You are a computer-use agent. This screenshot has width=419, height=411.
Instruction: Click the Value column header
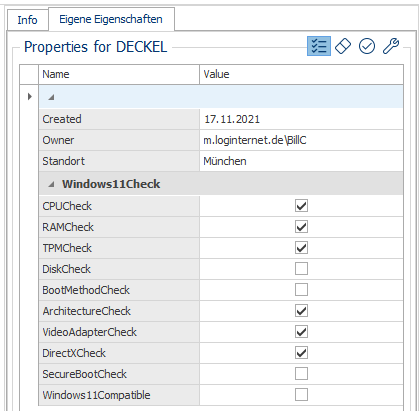(x=301, y=74)
